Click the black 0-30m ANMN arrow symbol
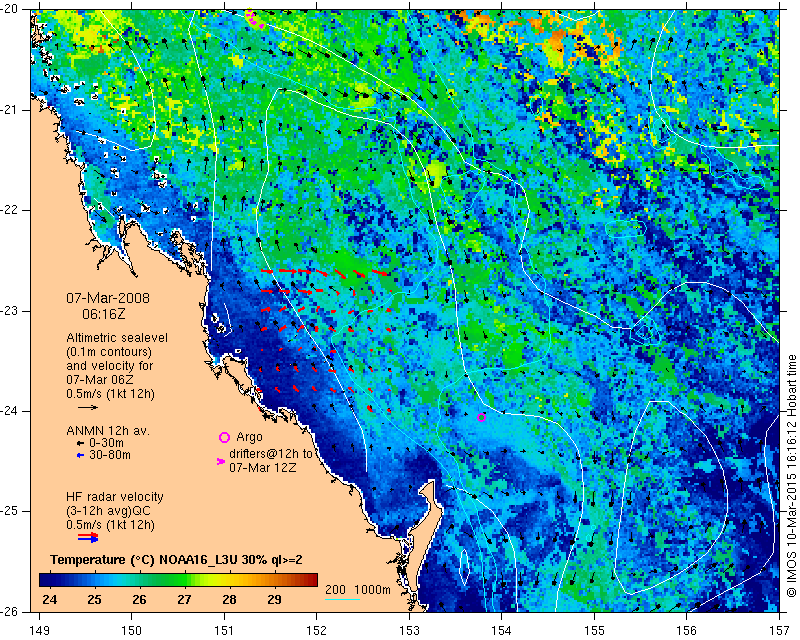800x640 pixels. (80, 443)
